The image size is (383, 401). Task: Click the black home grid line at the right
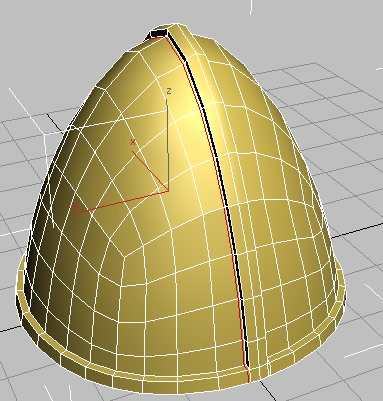357,231
